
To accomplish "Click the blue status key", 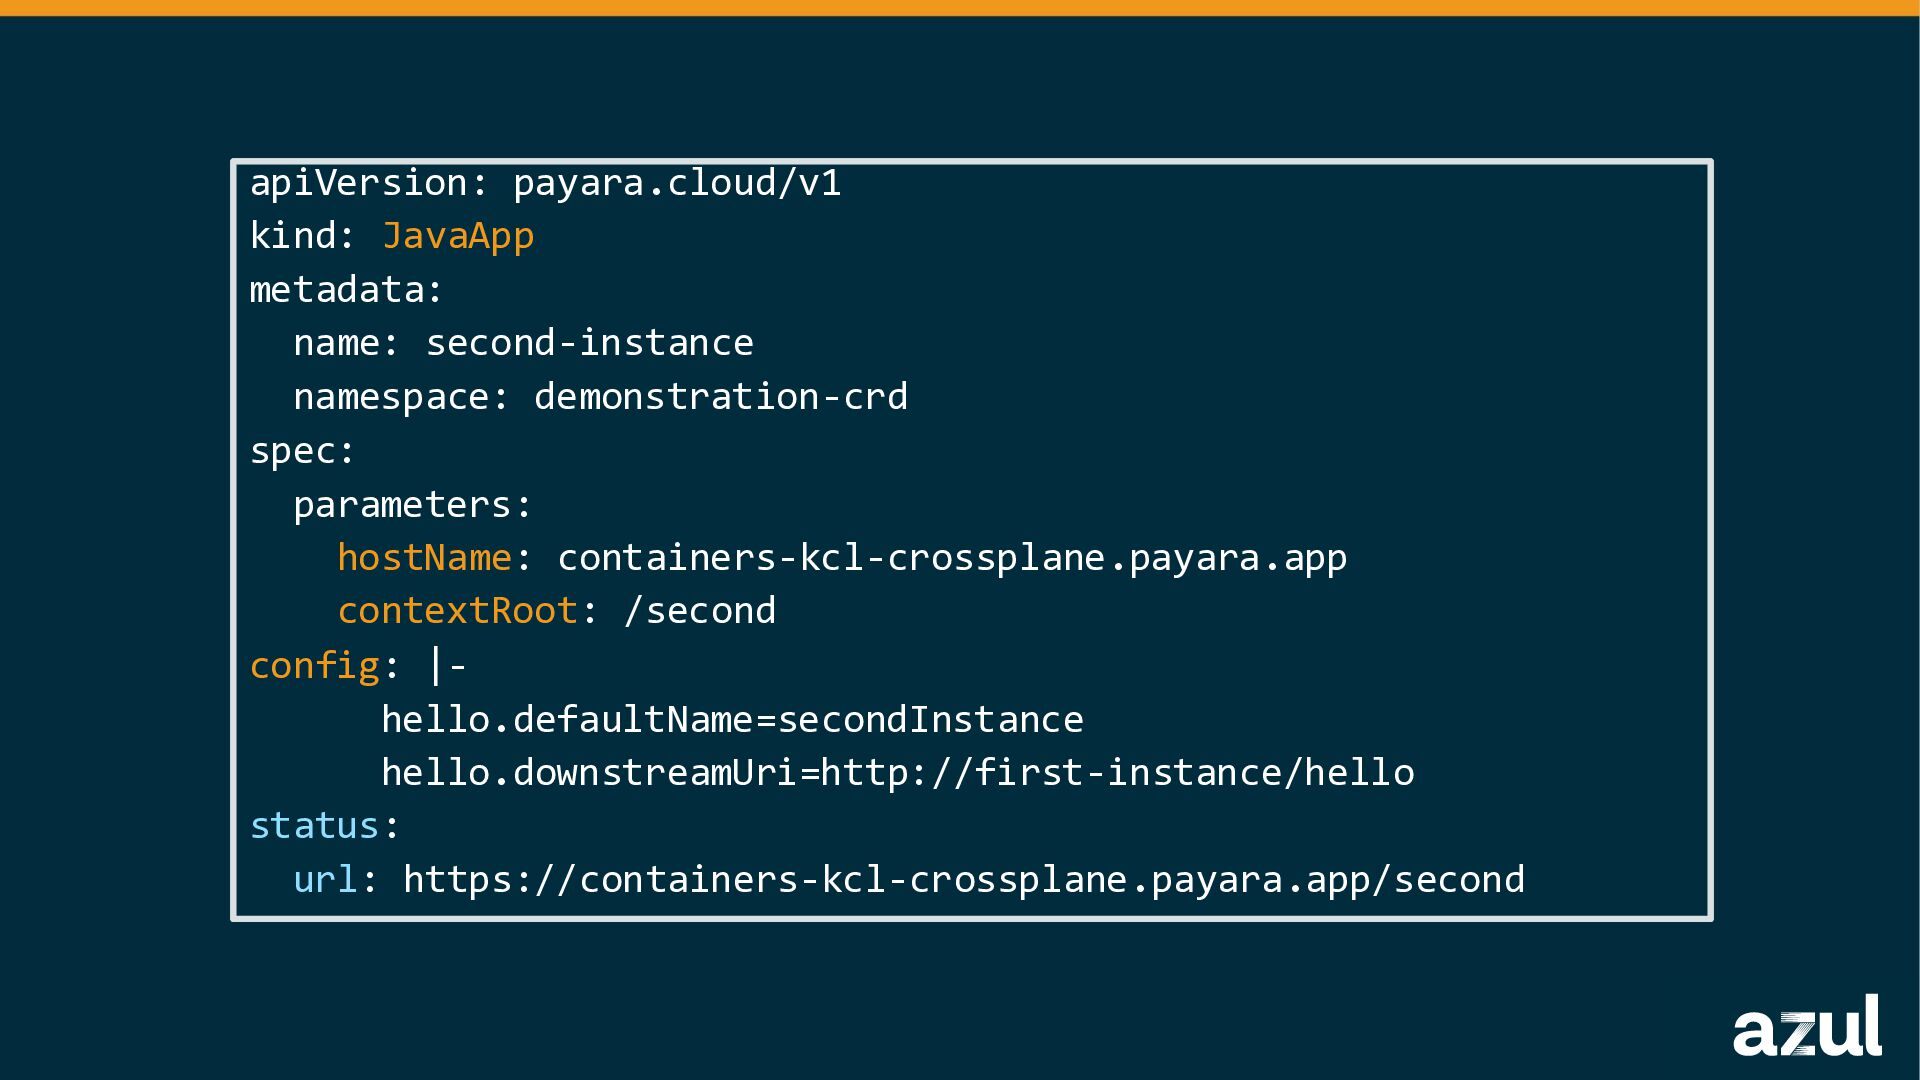I will click(x=314, y=826).
